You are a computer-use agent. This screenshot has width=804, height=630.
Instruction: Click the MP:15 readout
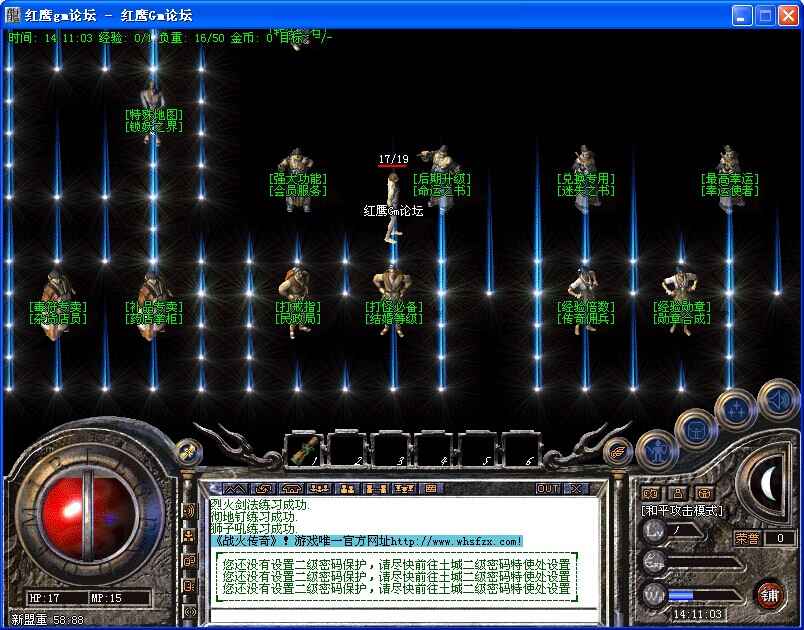[x=106, y=598]
